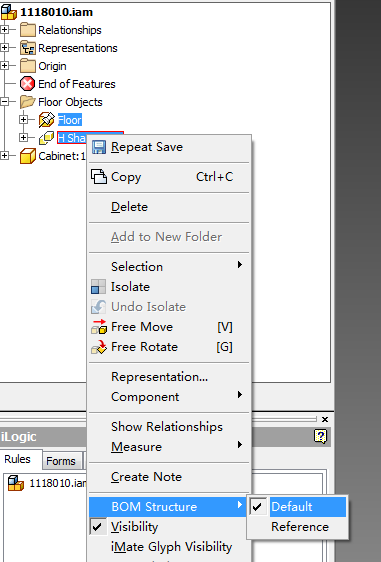Click the Repeat Save floppy disk icon
Image resolution: width=381 pixels, height=562 pixels.
[x=99, y=147]
